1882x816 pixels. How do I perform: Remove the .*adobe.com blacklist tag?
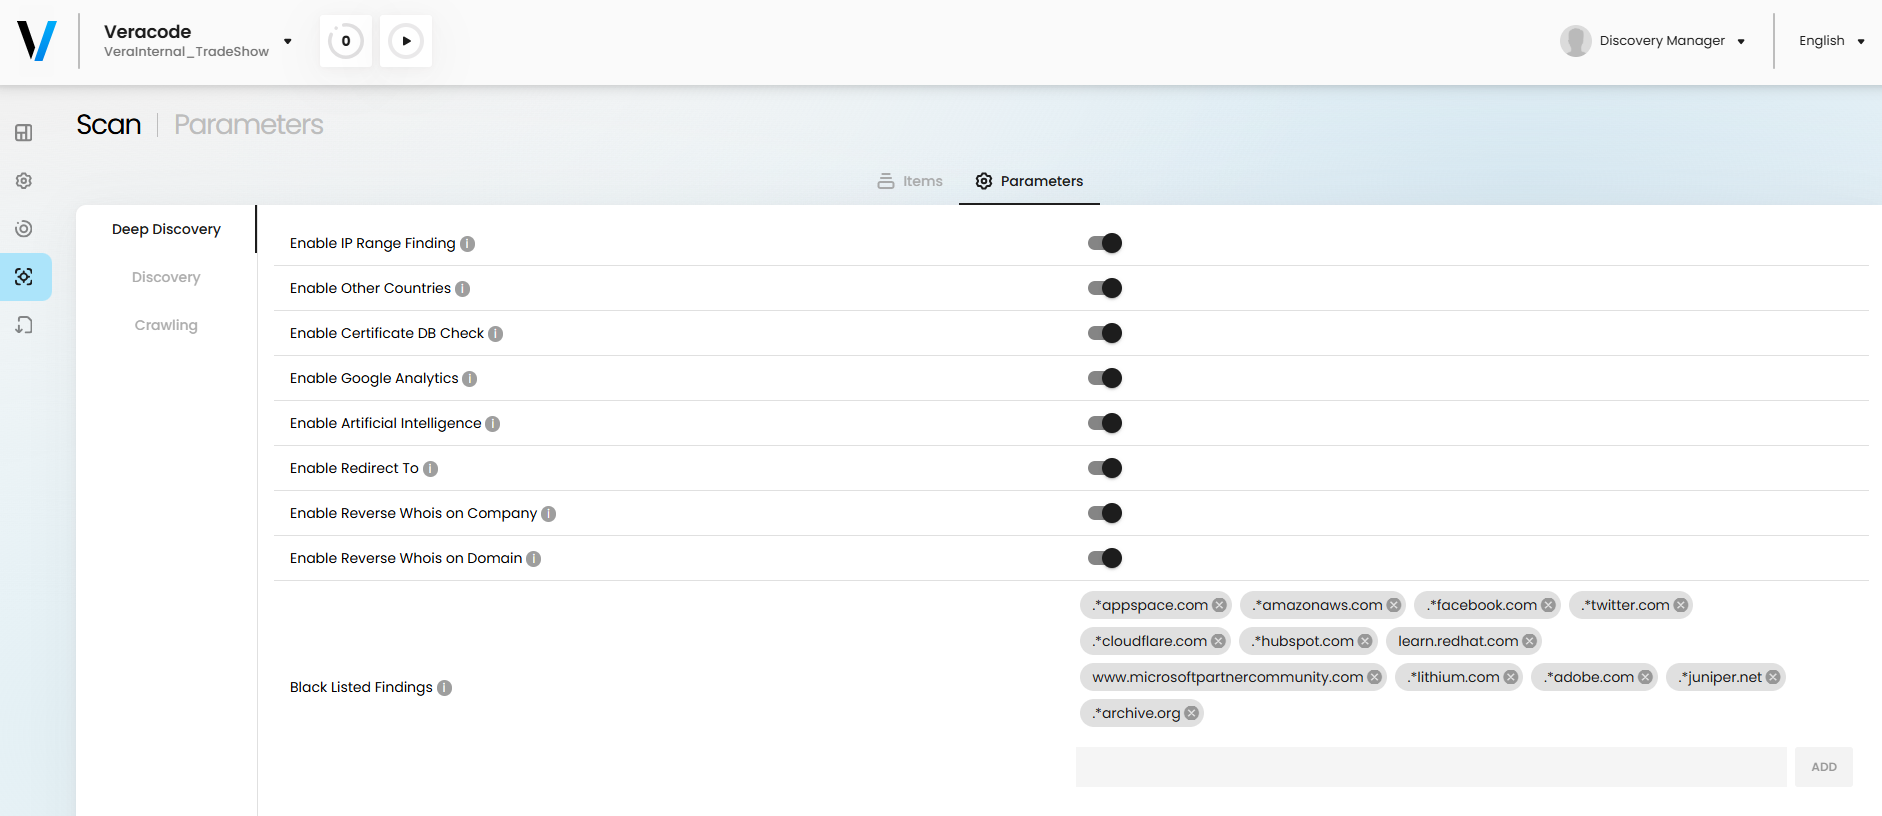[x=1645, y=677]
